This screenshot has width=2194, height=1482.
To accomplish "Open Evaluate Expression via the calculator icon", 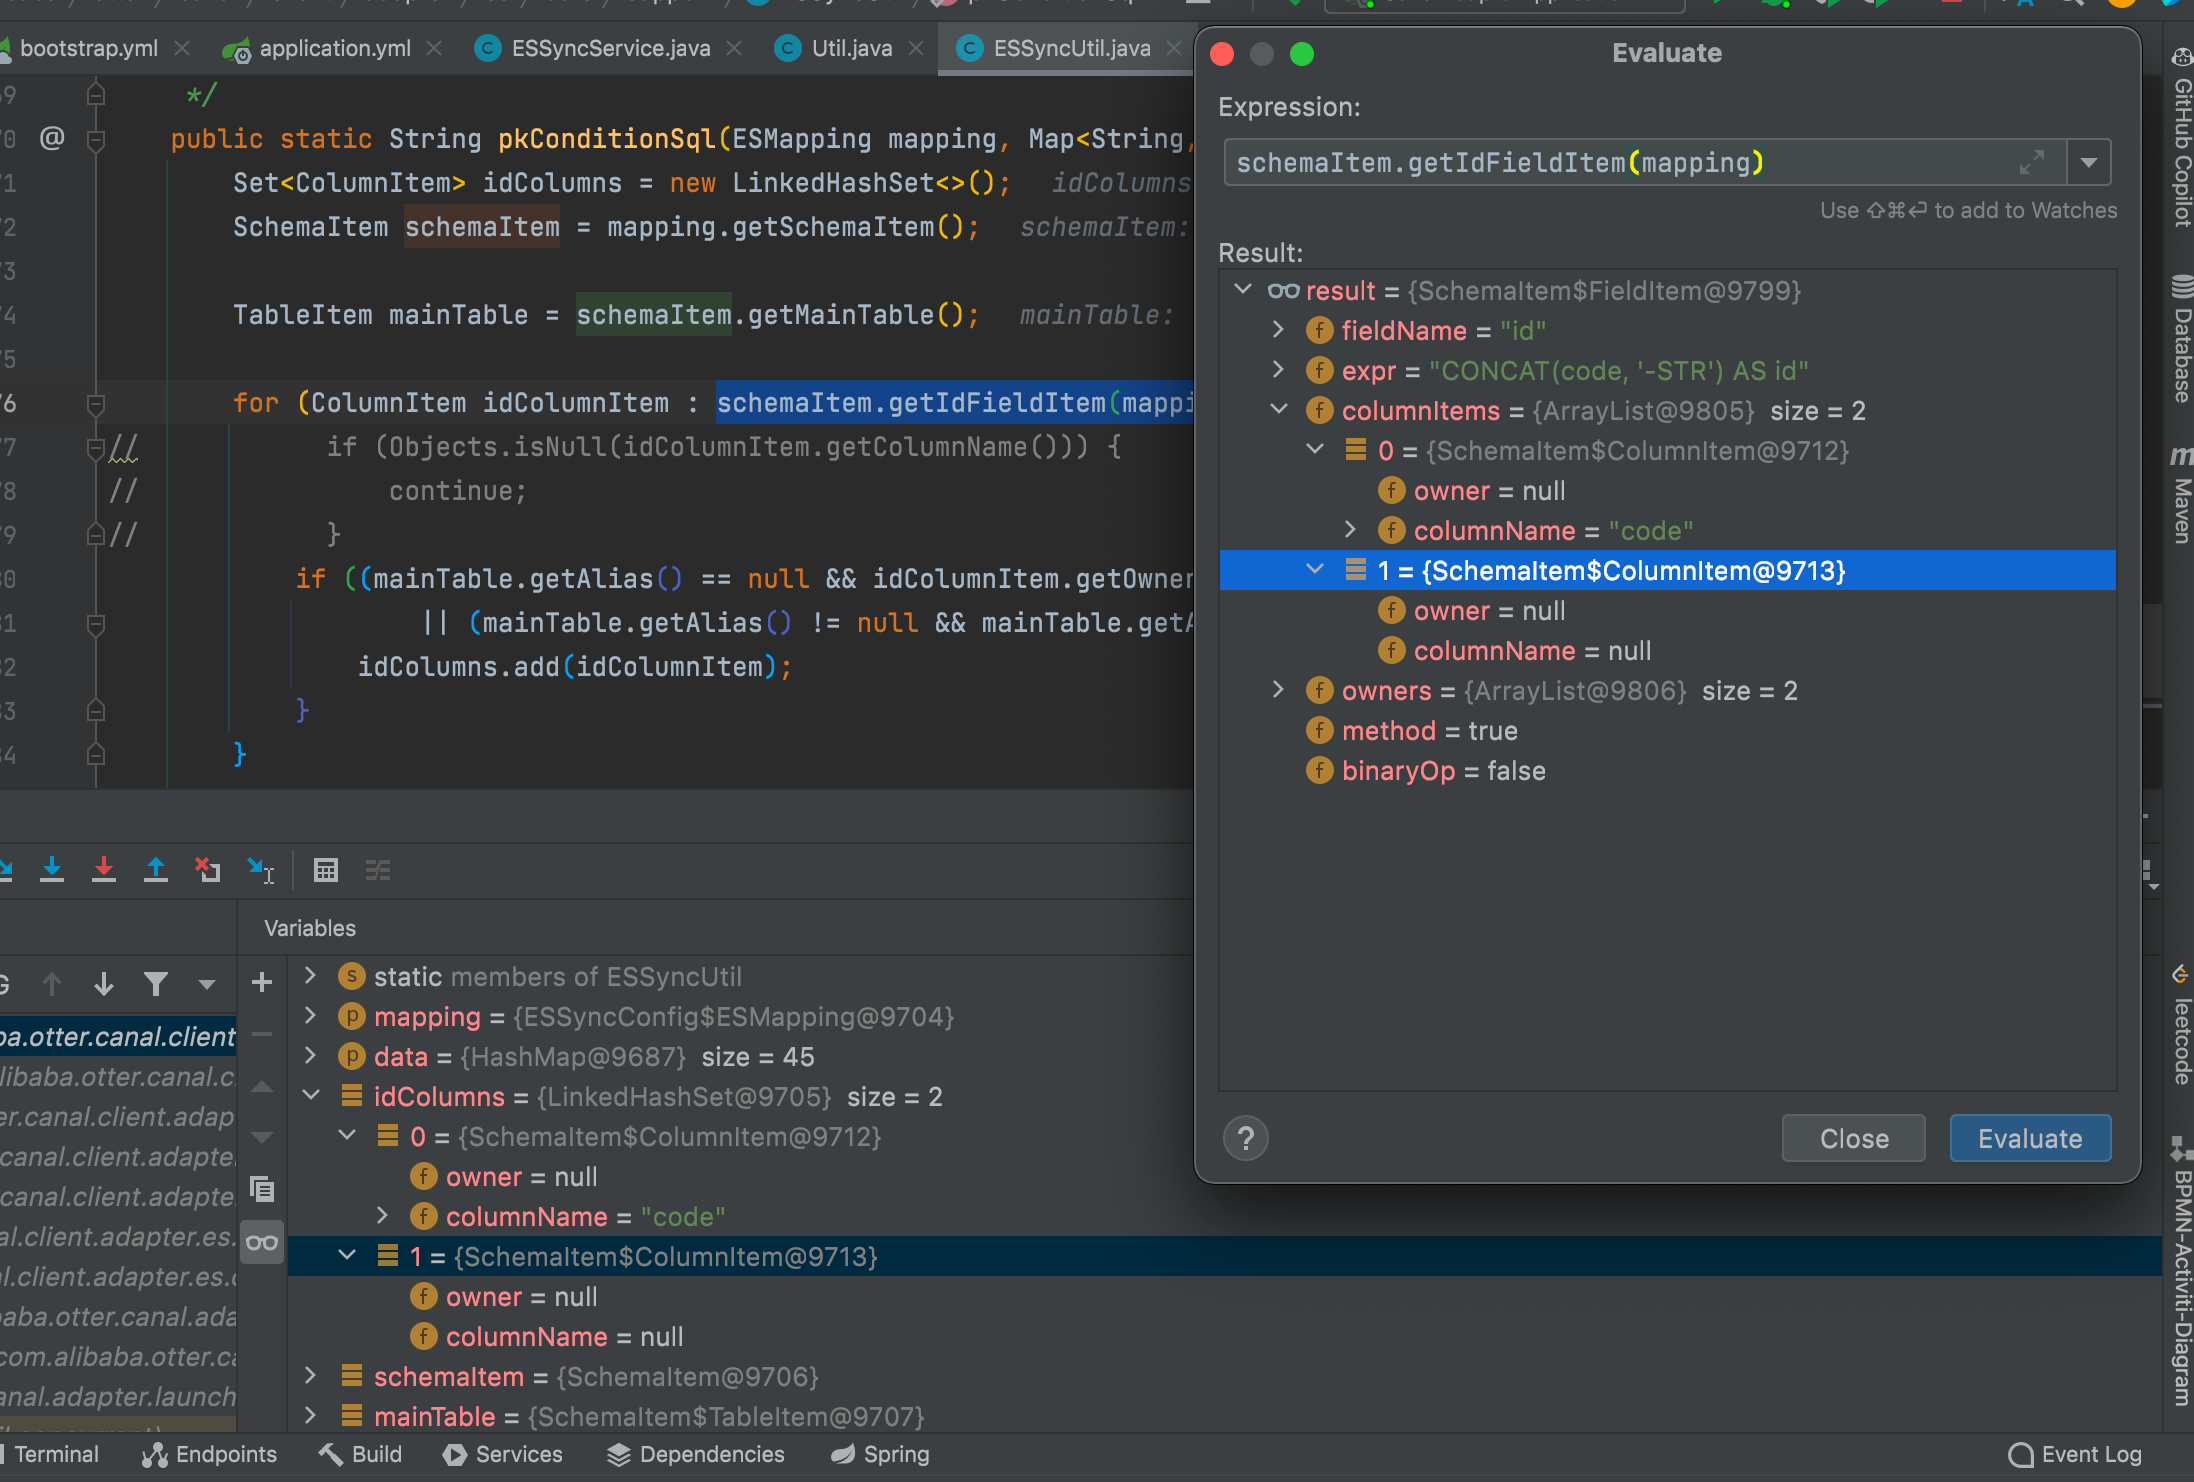I will 326,870.
